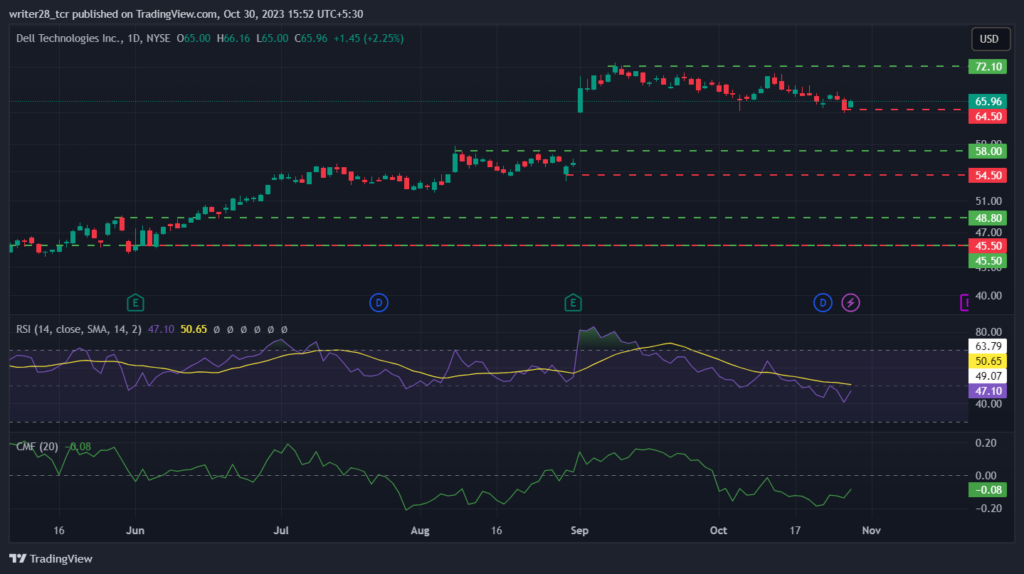Click the RSI value 47.10 purple label

click(987, 391)
